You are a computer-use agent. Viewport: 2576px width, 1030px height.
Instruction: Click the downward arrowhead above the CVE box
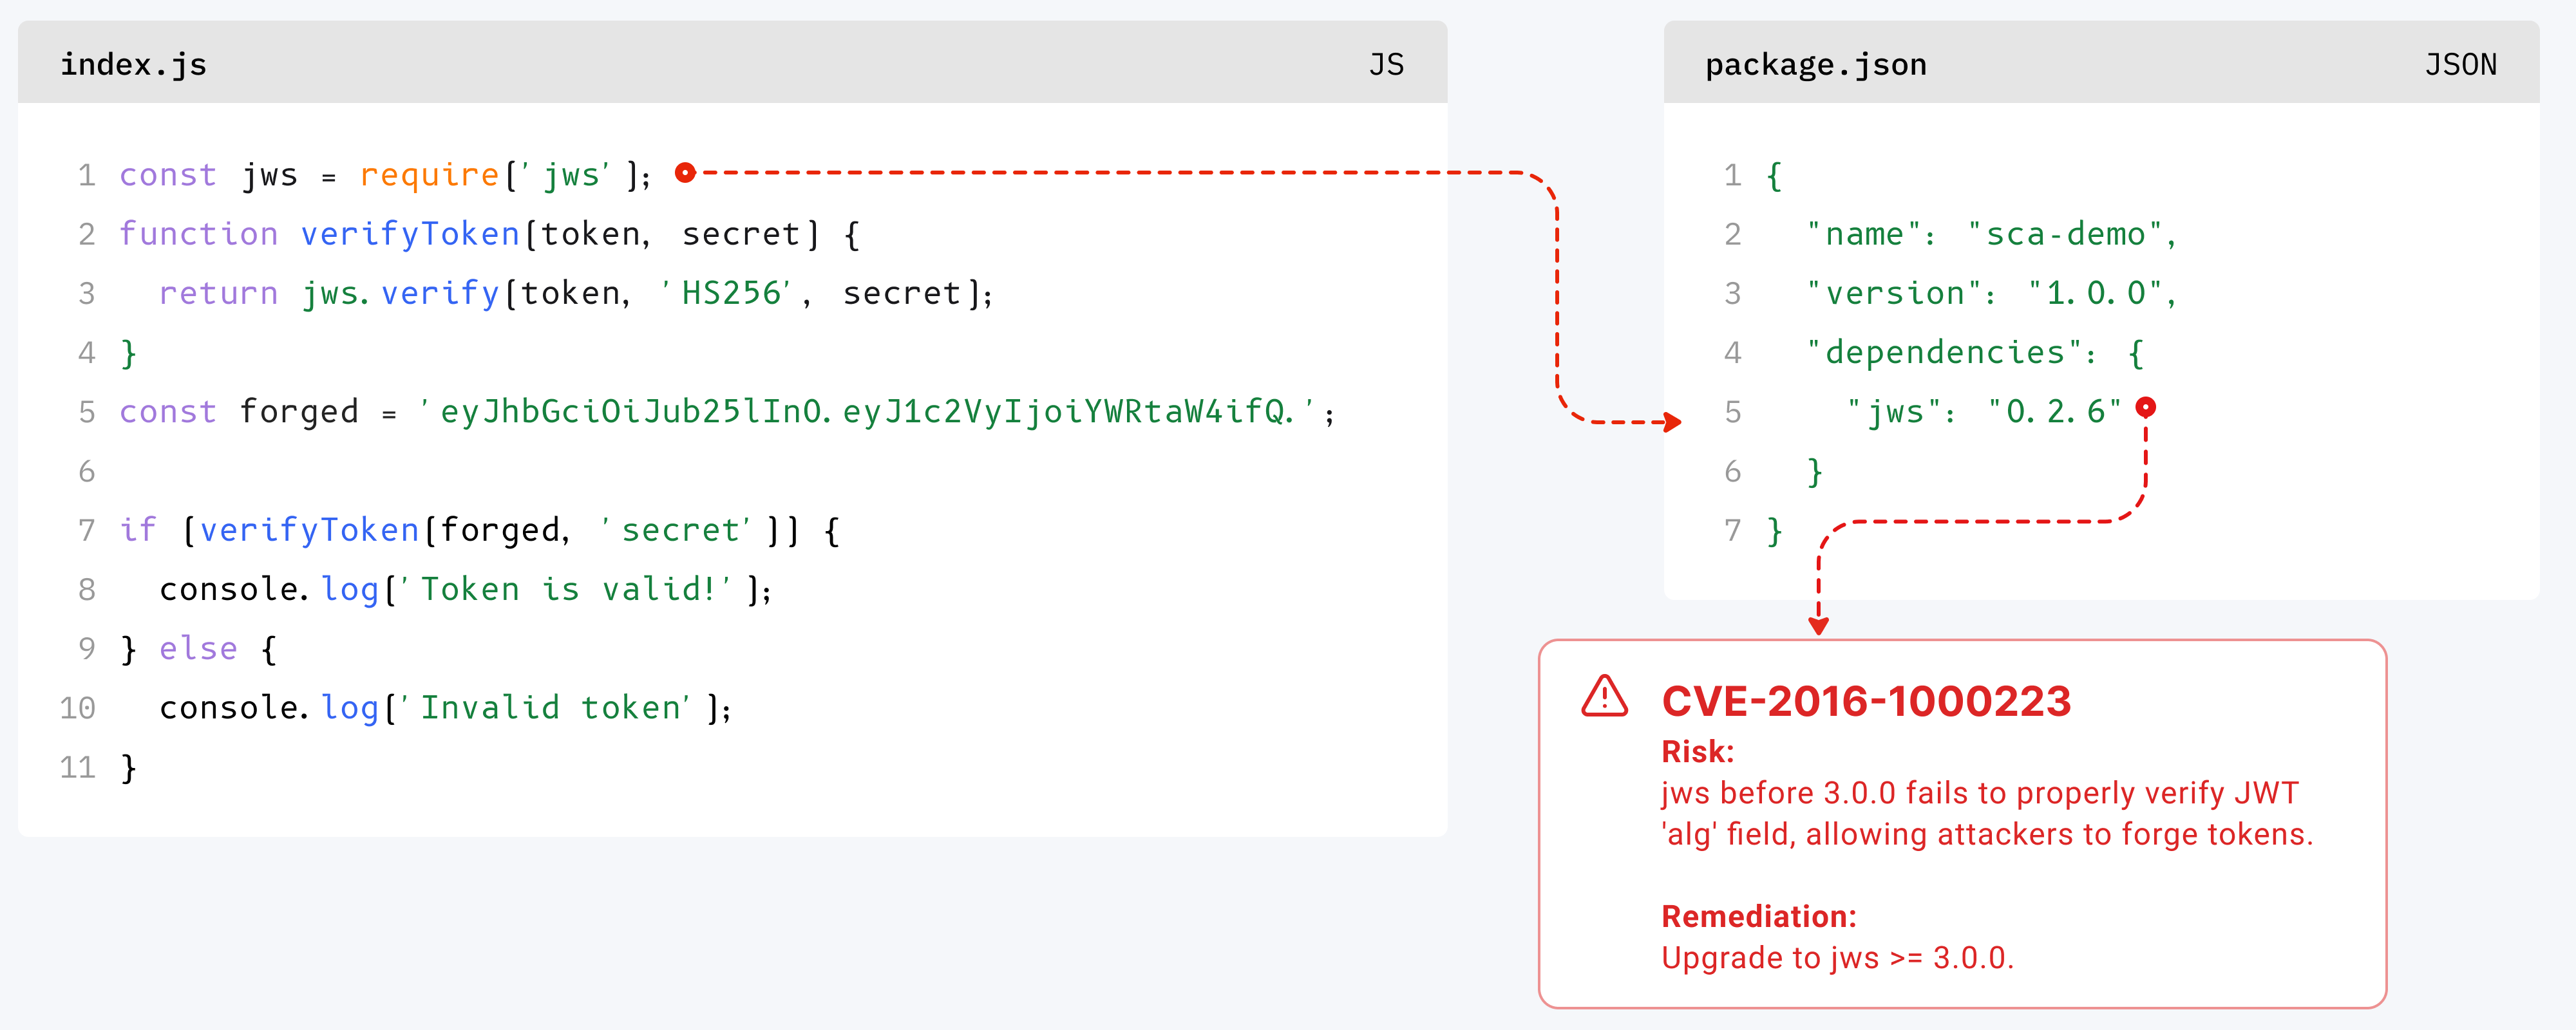click(x=1818, y=626)
